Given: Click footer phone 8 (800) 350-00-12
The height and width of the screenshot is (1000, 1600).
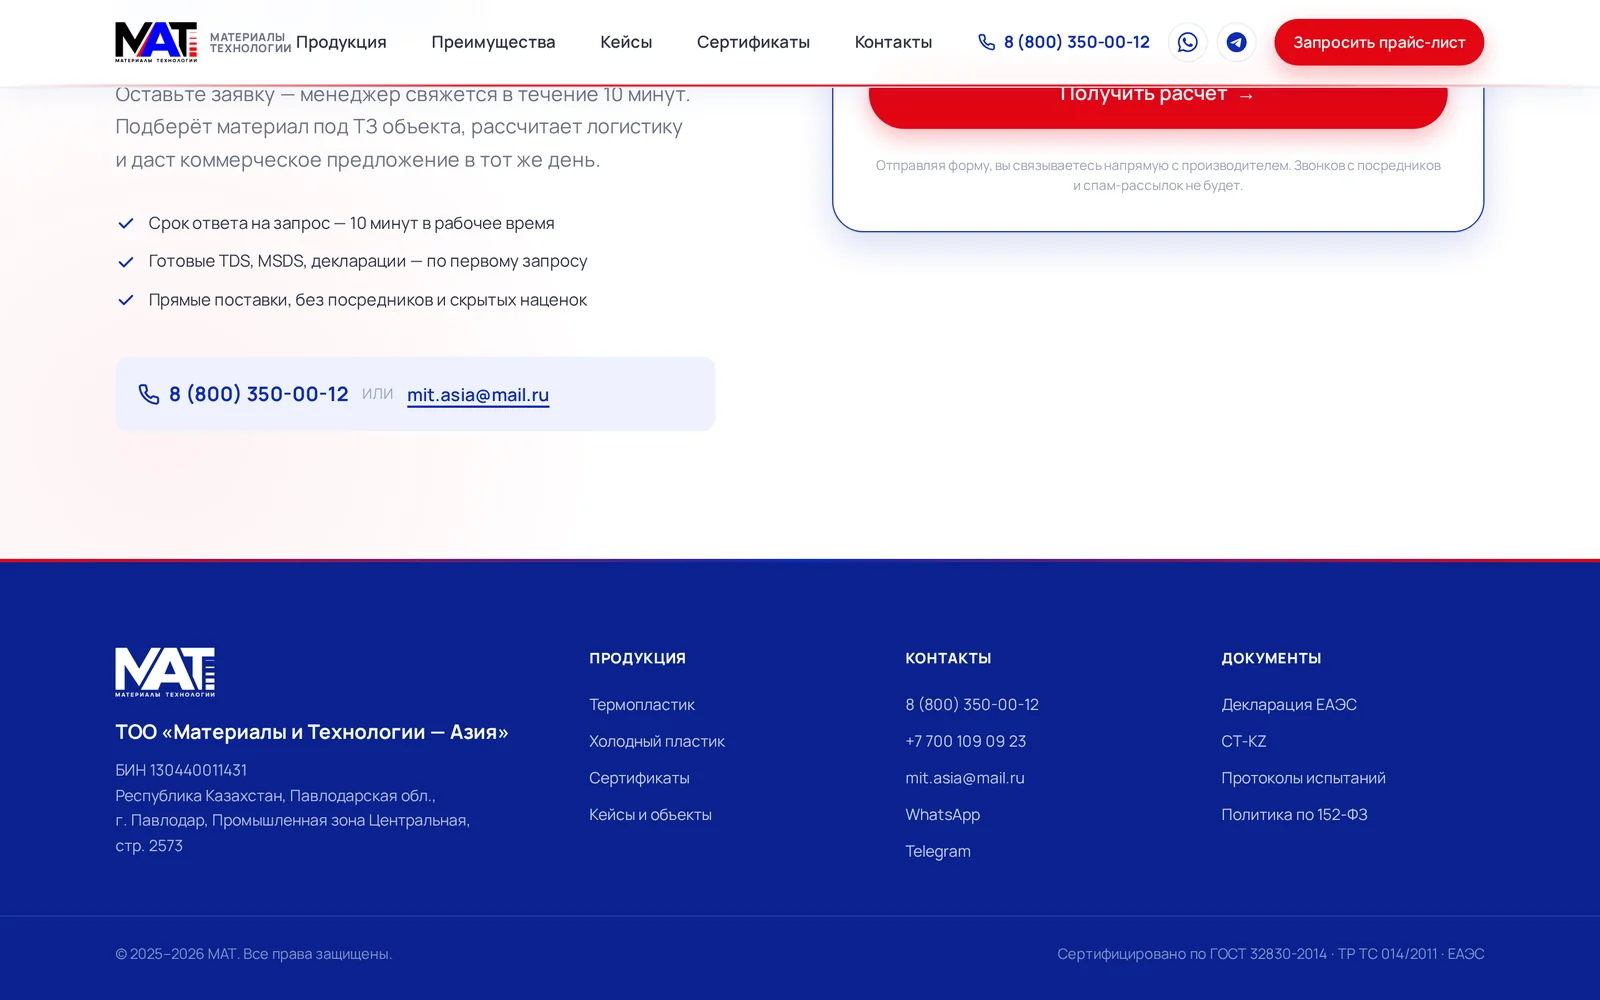Looking at the screenshot, I should (972, 705).
